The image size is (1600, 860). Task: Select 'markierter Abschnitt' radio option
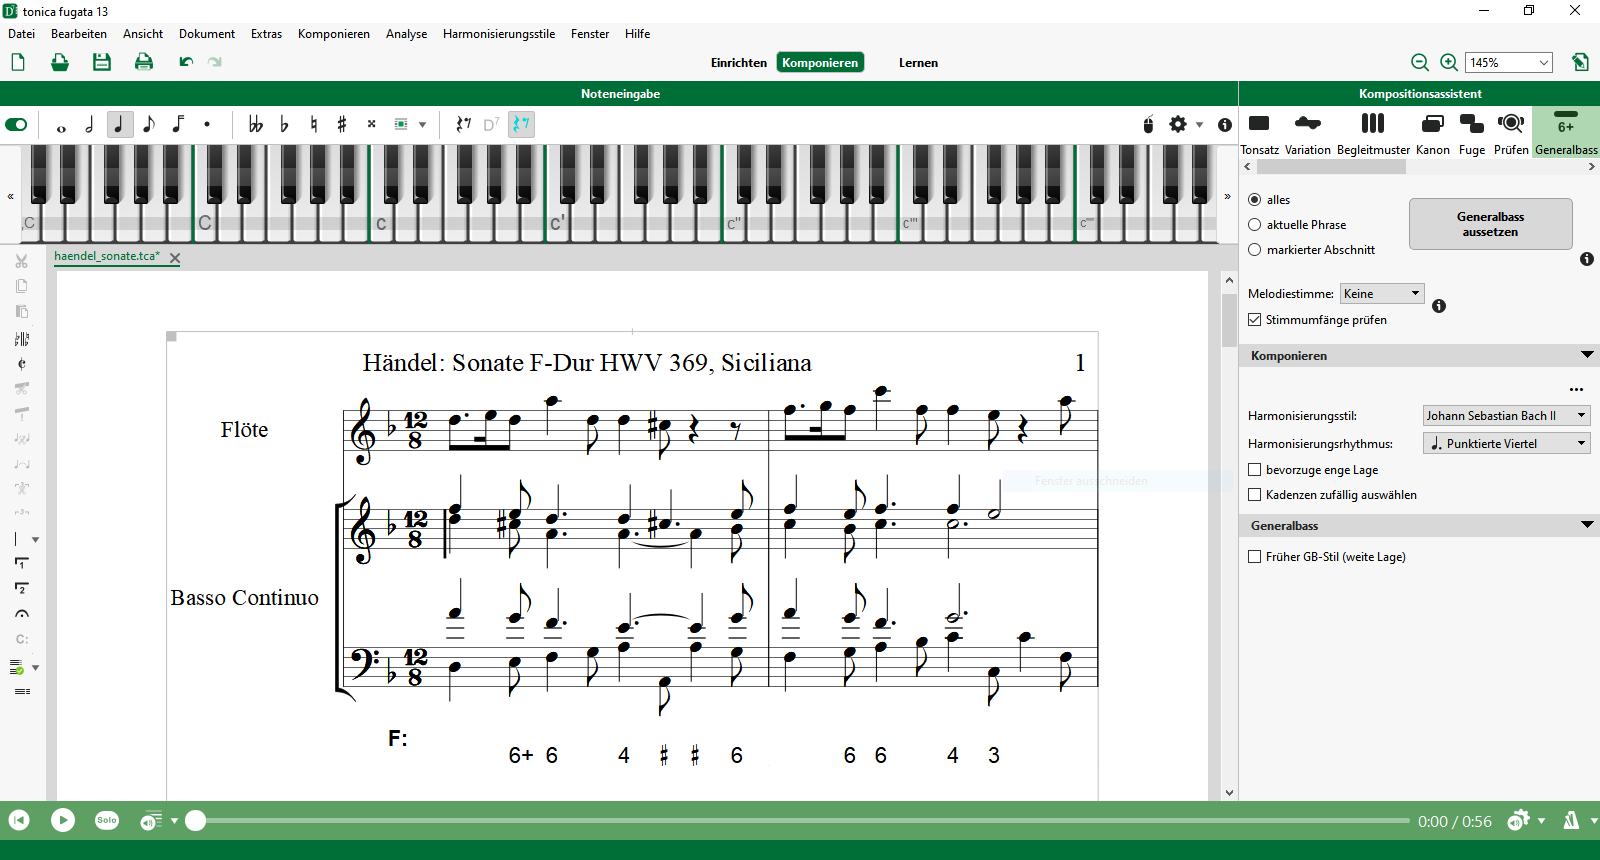click(x=1254, y=250)
